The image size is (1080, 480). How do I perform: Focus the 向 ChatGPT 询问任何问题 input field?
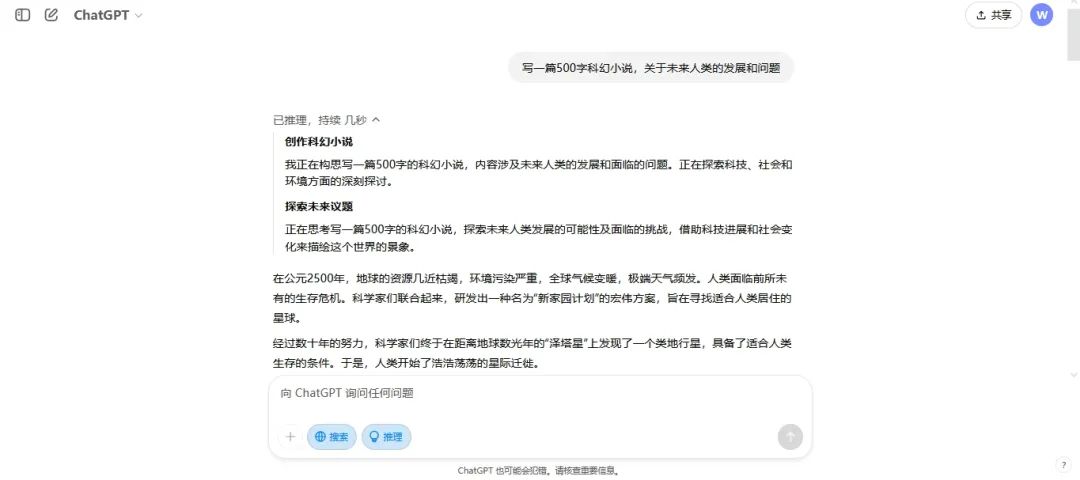tap(540, 394)
